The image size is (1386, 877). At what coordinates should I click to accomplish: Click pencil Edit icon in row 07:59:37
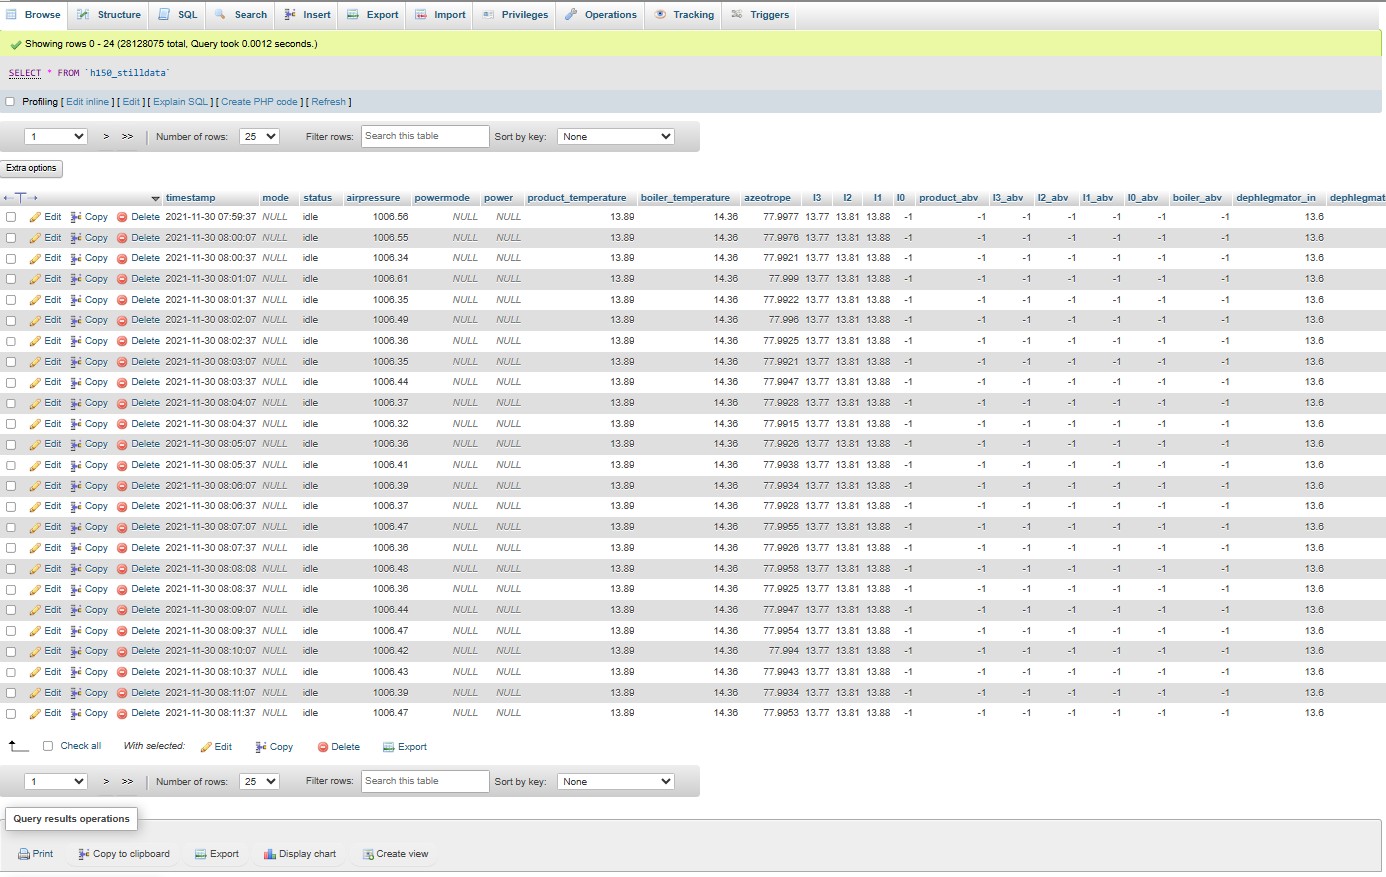click(35, 217)
